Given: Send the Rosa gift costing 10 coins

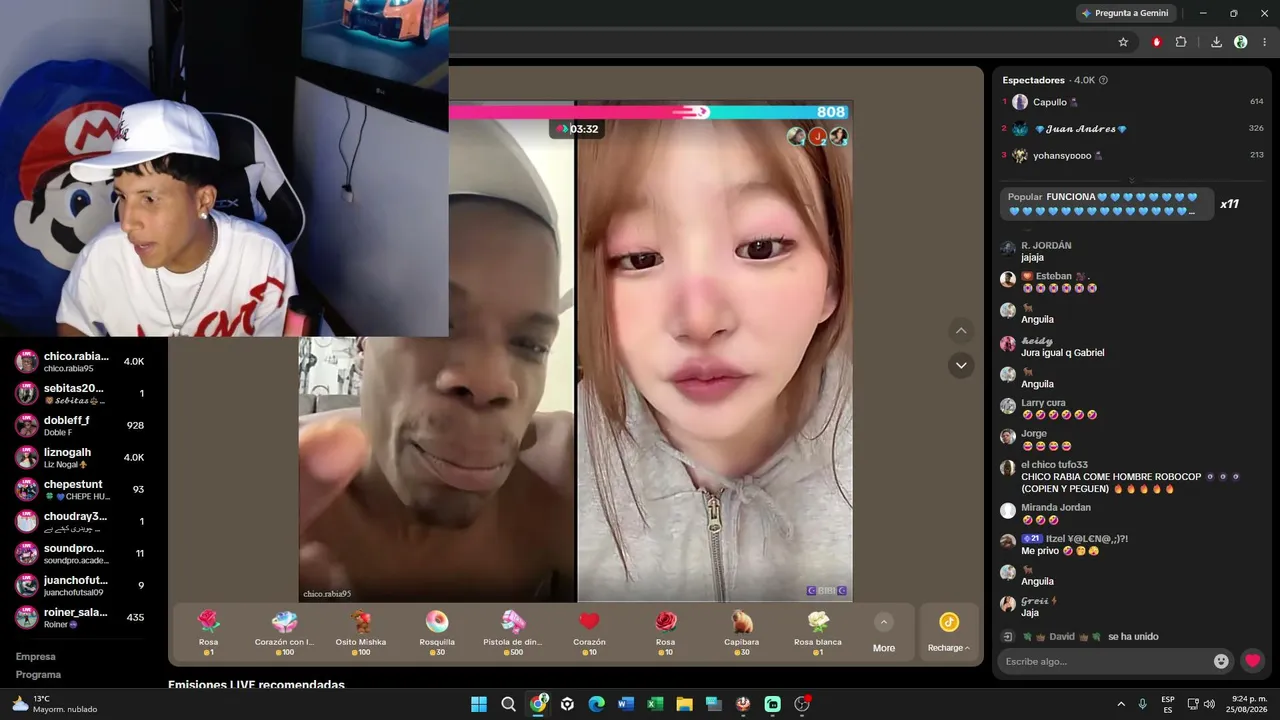Looking at the screenshot, I should click(x=665, y=633).
